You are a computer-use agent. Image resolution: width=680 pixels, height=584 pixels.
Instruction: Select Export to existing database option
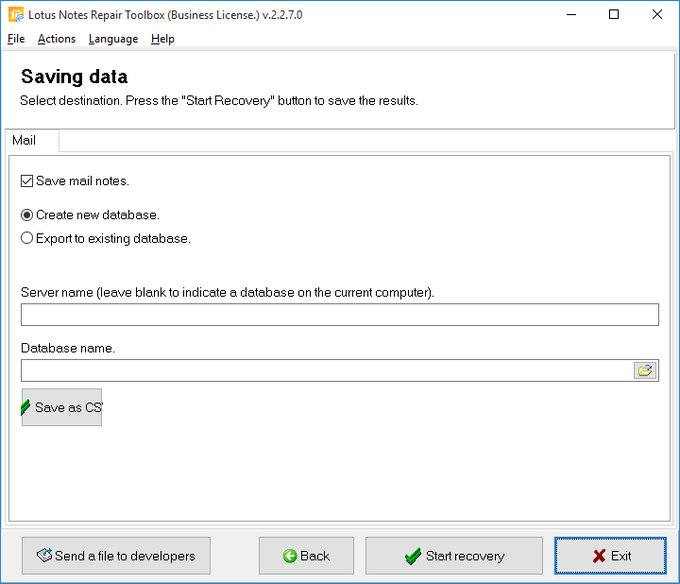pos(27,238)
